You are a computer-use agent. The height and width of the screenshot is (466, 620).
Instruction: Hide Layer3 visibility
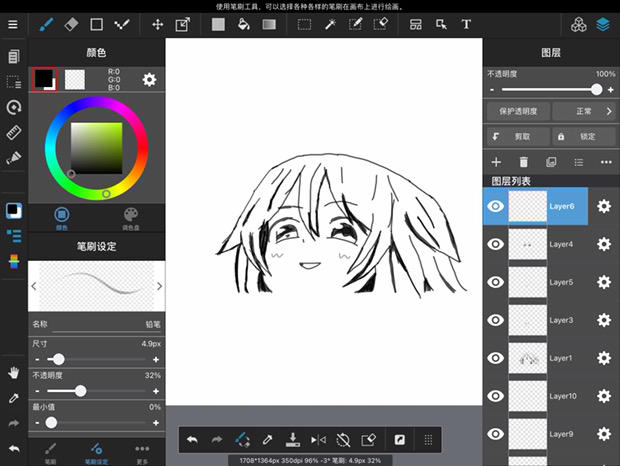(495, 320)
